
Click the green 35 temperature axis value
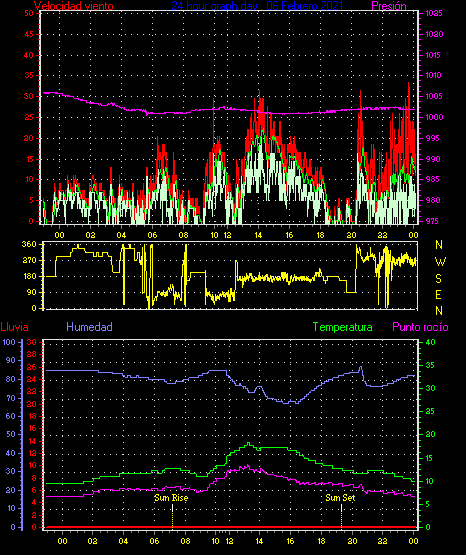[430, 365]
